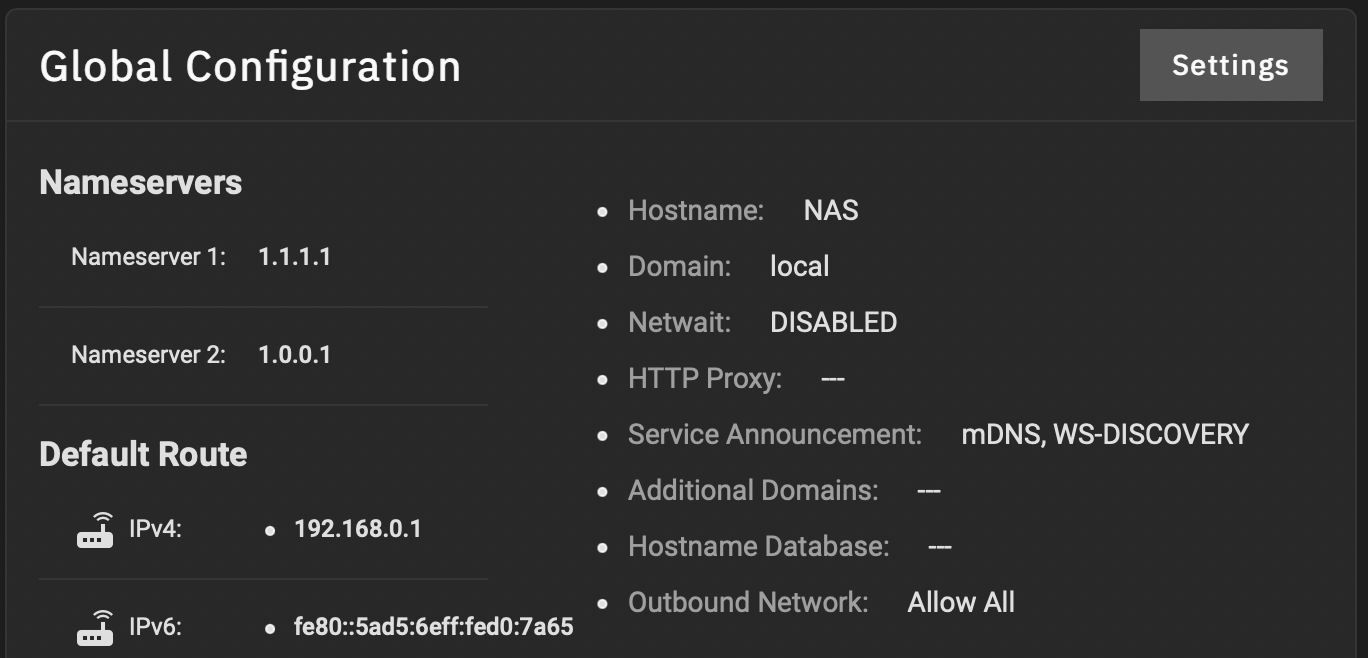The image size is (1368, 658).
Task: Click the IPv4 router icon
Action: pyautogui.click(x=95, y=529)
